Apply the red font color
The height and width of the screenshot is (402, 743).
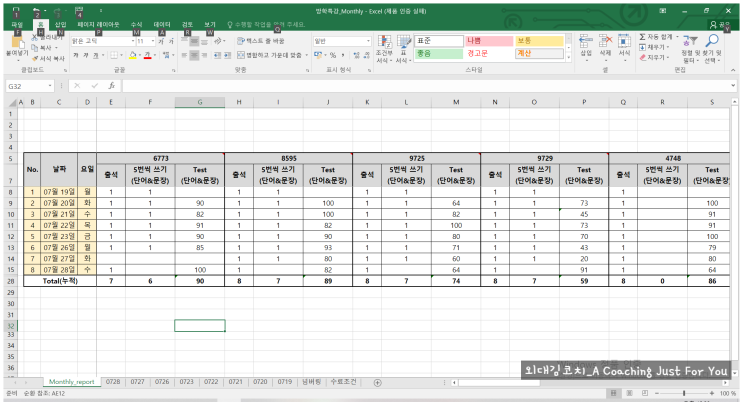(x=147, y=55)
